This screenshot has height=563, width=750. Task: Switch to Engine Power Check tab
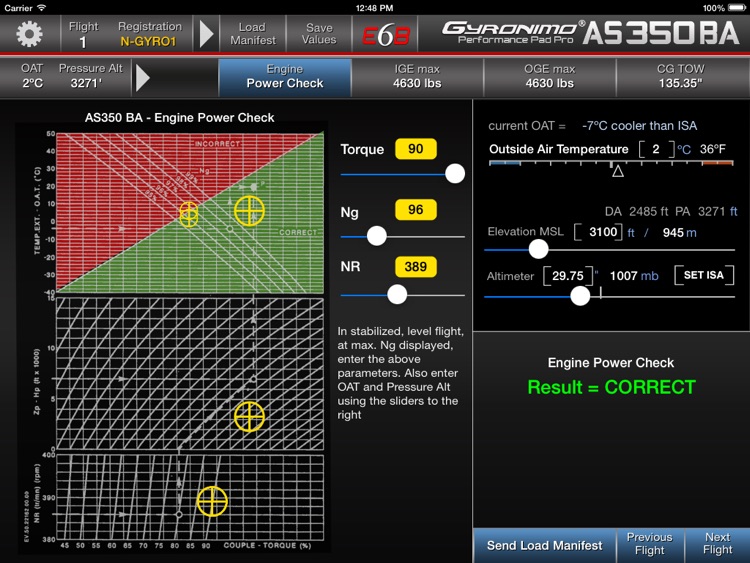pos(285,77)
